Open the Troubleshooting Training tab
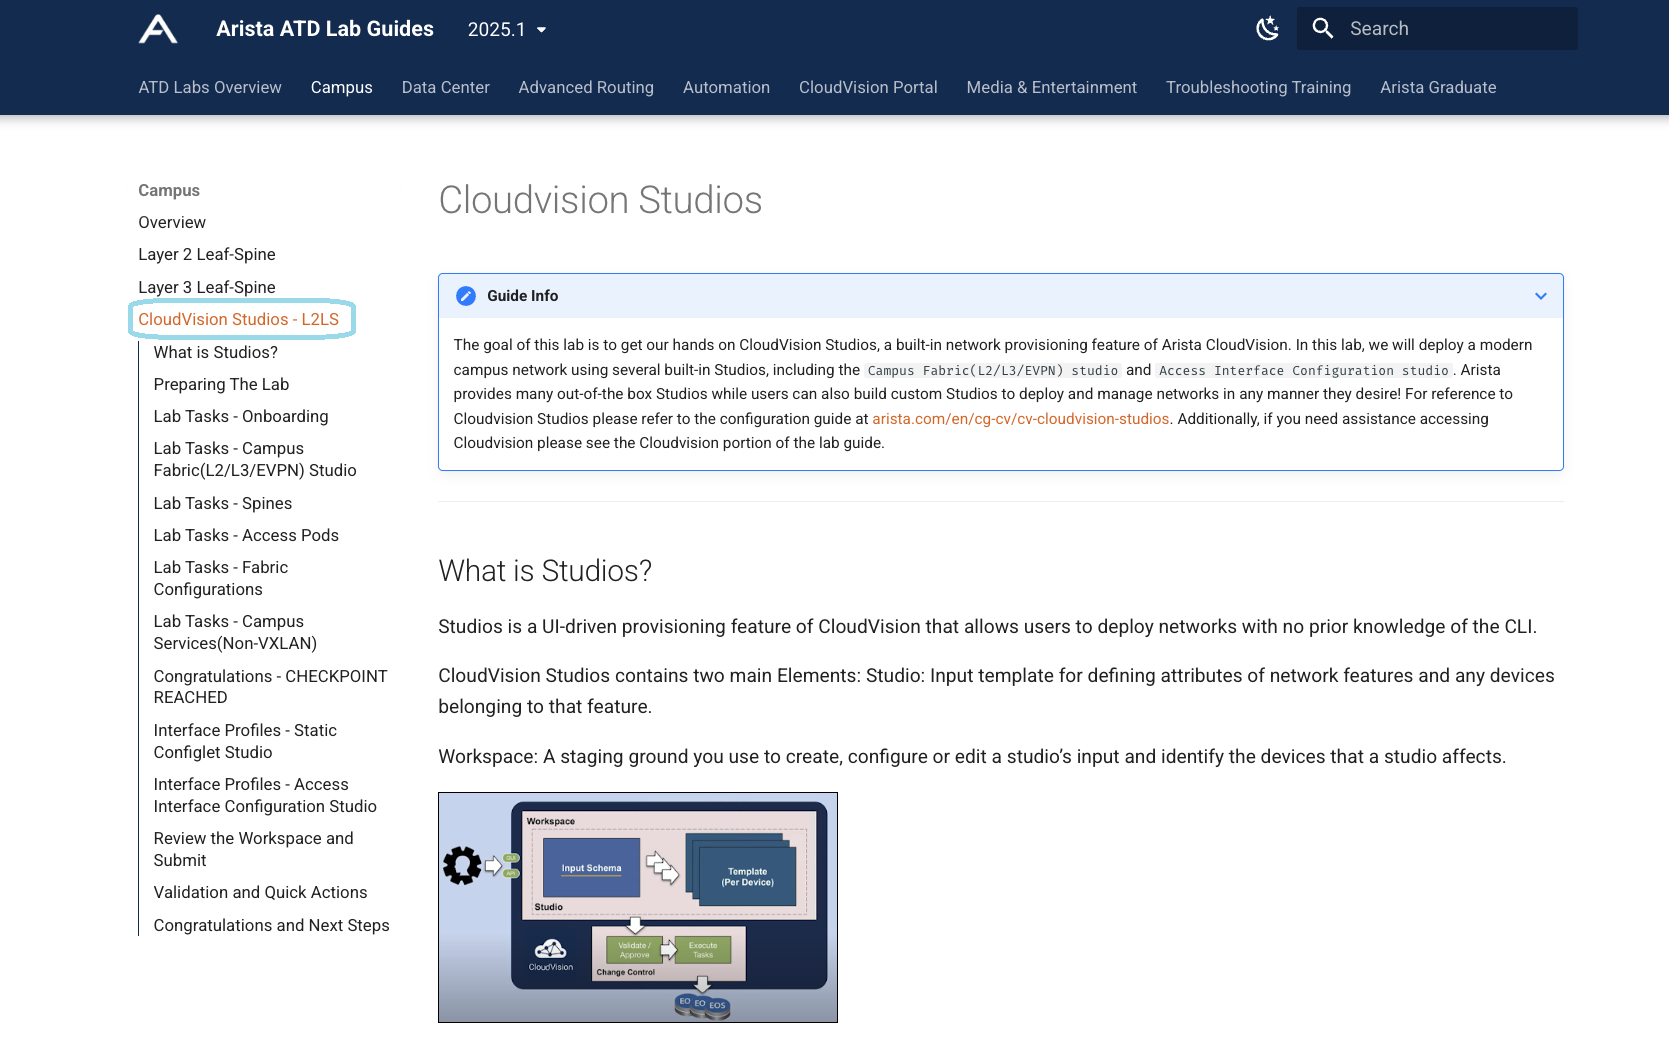This screenshot has height=1058, width=1669. [x=1257, y=88]
